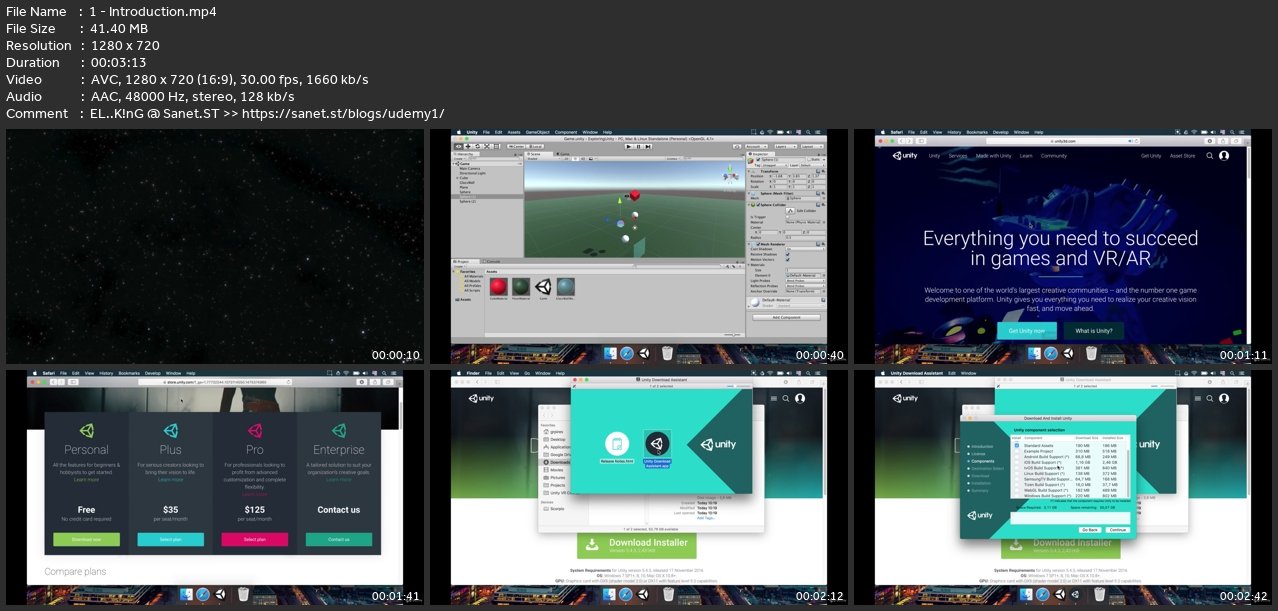Viewport: 1278px width, 611px height.
Task: Click pink Select plan button under Pro
Action: [254, 539]
